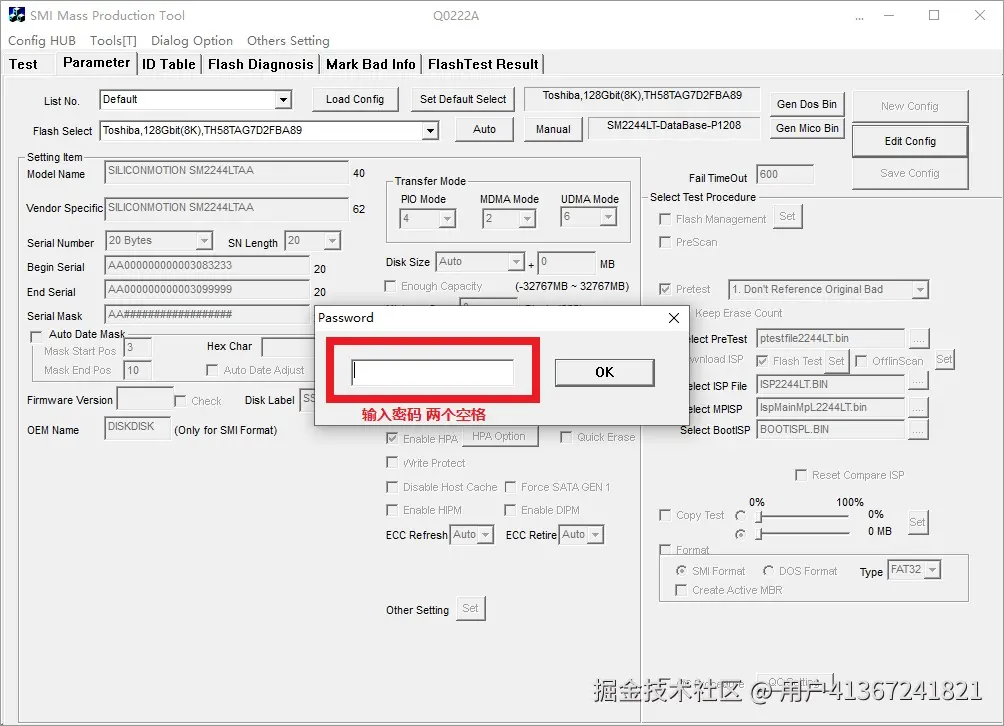Open the format Type FAT32 dropdown
Viewport: 1004px width, 726px height.
932,570
